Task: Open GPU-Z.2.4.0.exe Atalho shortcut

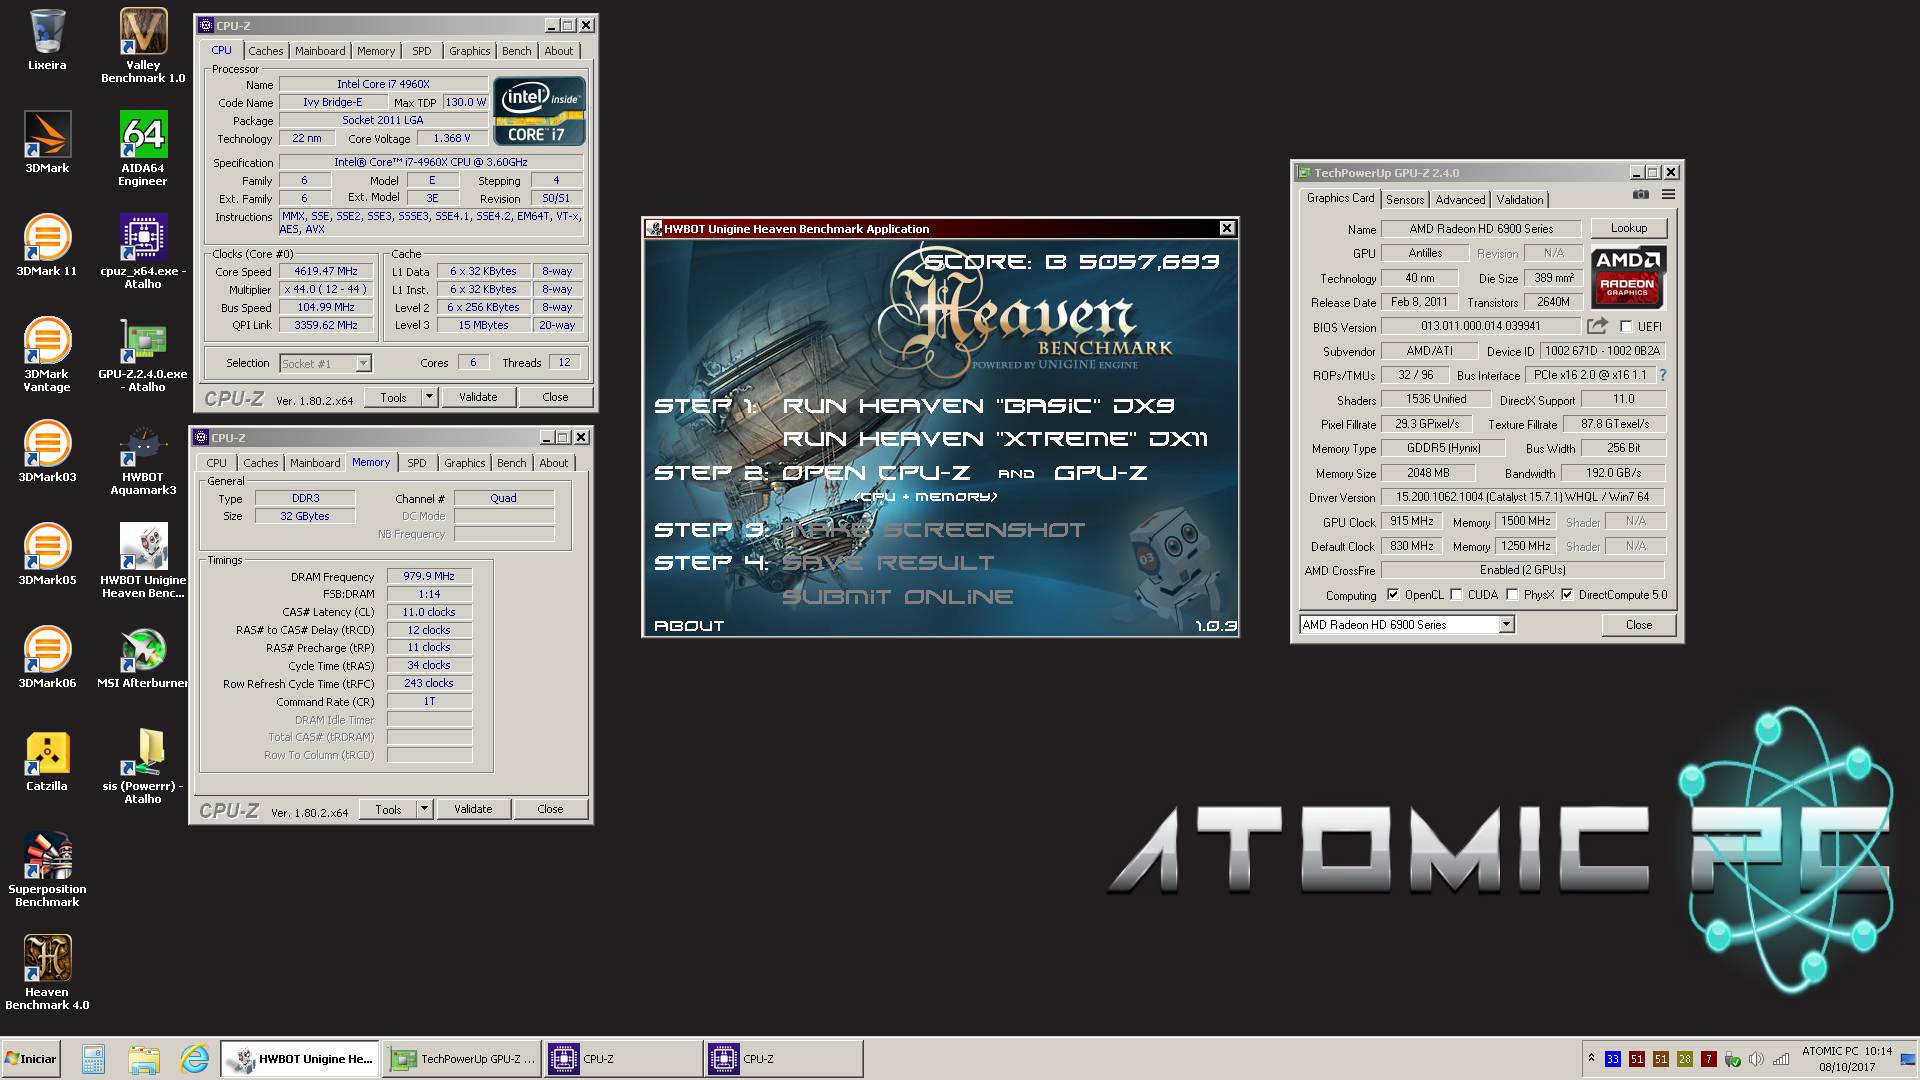Action: click(143, 354)
